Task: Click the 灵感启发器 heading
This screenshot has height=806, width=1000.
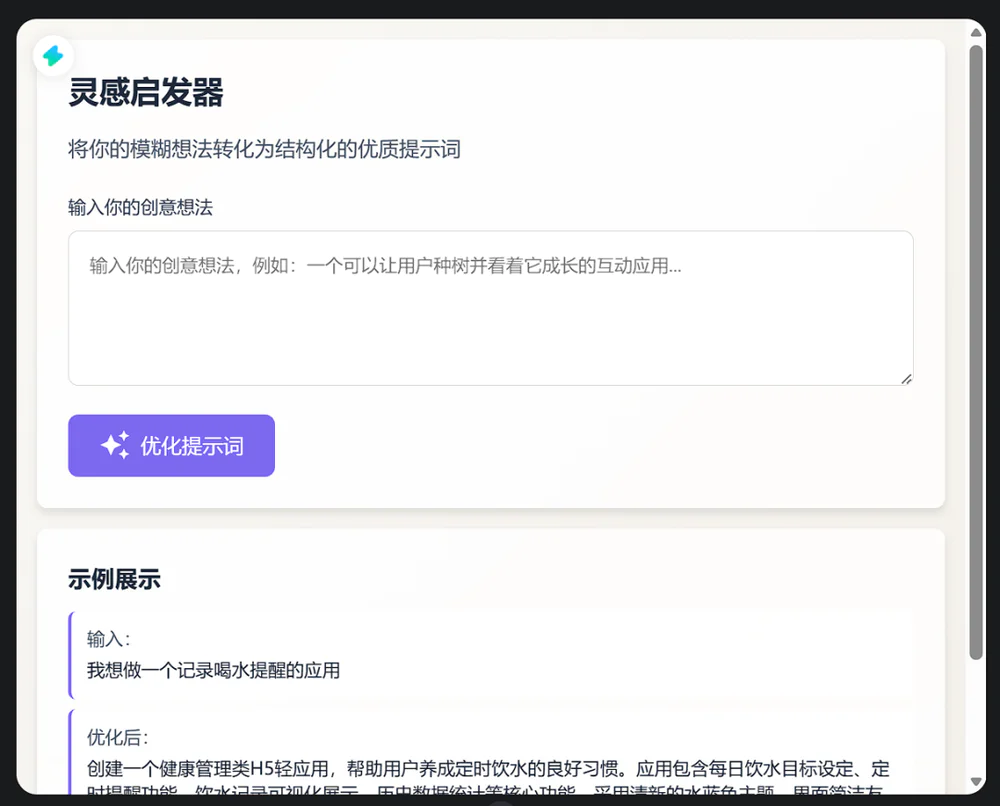Action: (146, 92)
